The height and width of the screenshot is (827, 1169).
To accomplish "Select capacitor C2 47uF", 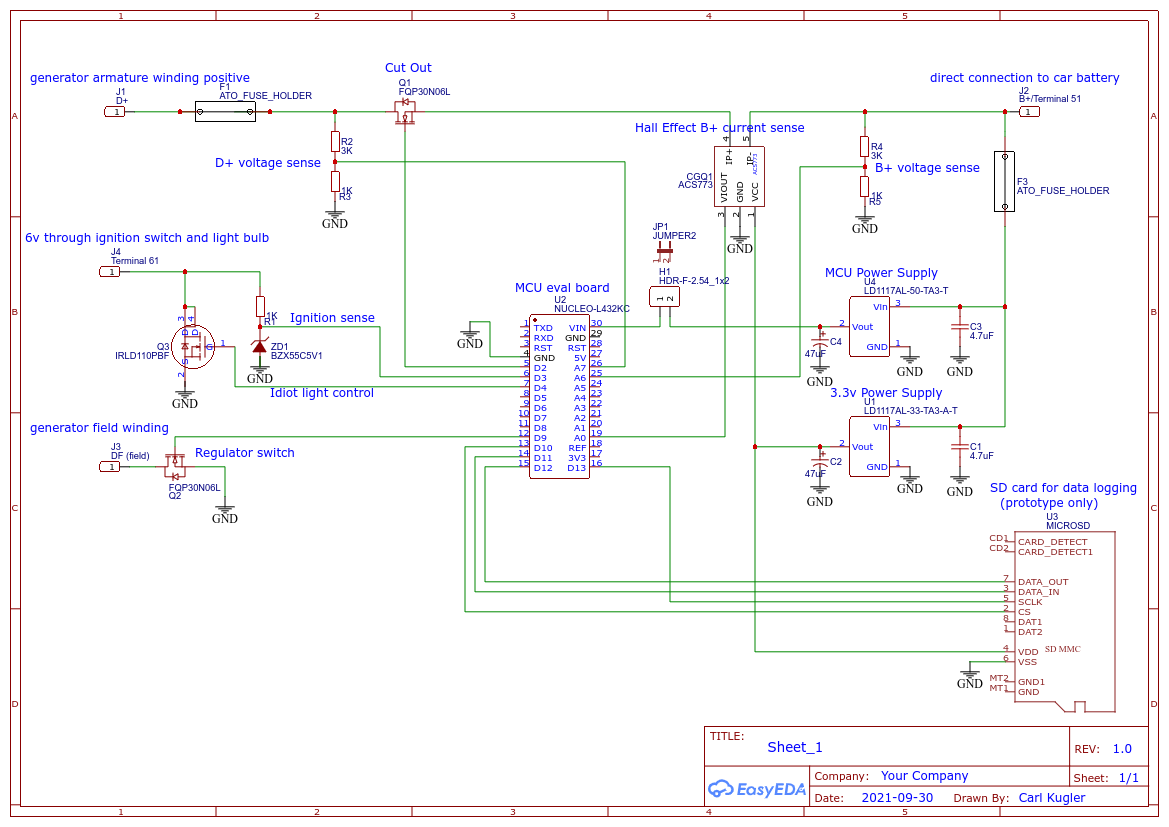I will coord(820,462).
